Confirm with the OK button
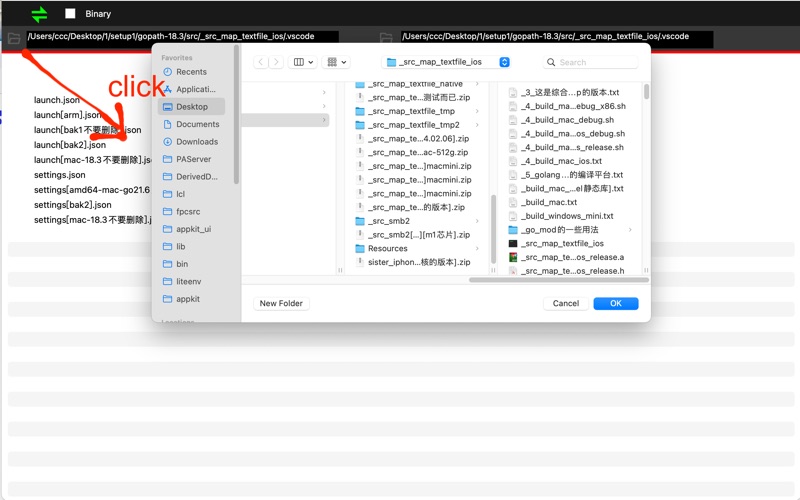The image size is (800, 500). [615, 303]
